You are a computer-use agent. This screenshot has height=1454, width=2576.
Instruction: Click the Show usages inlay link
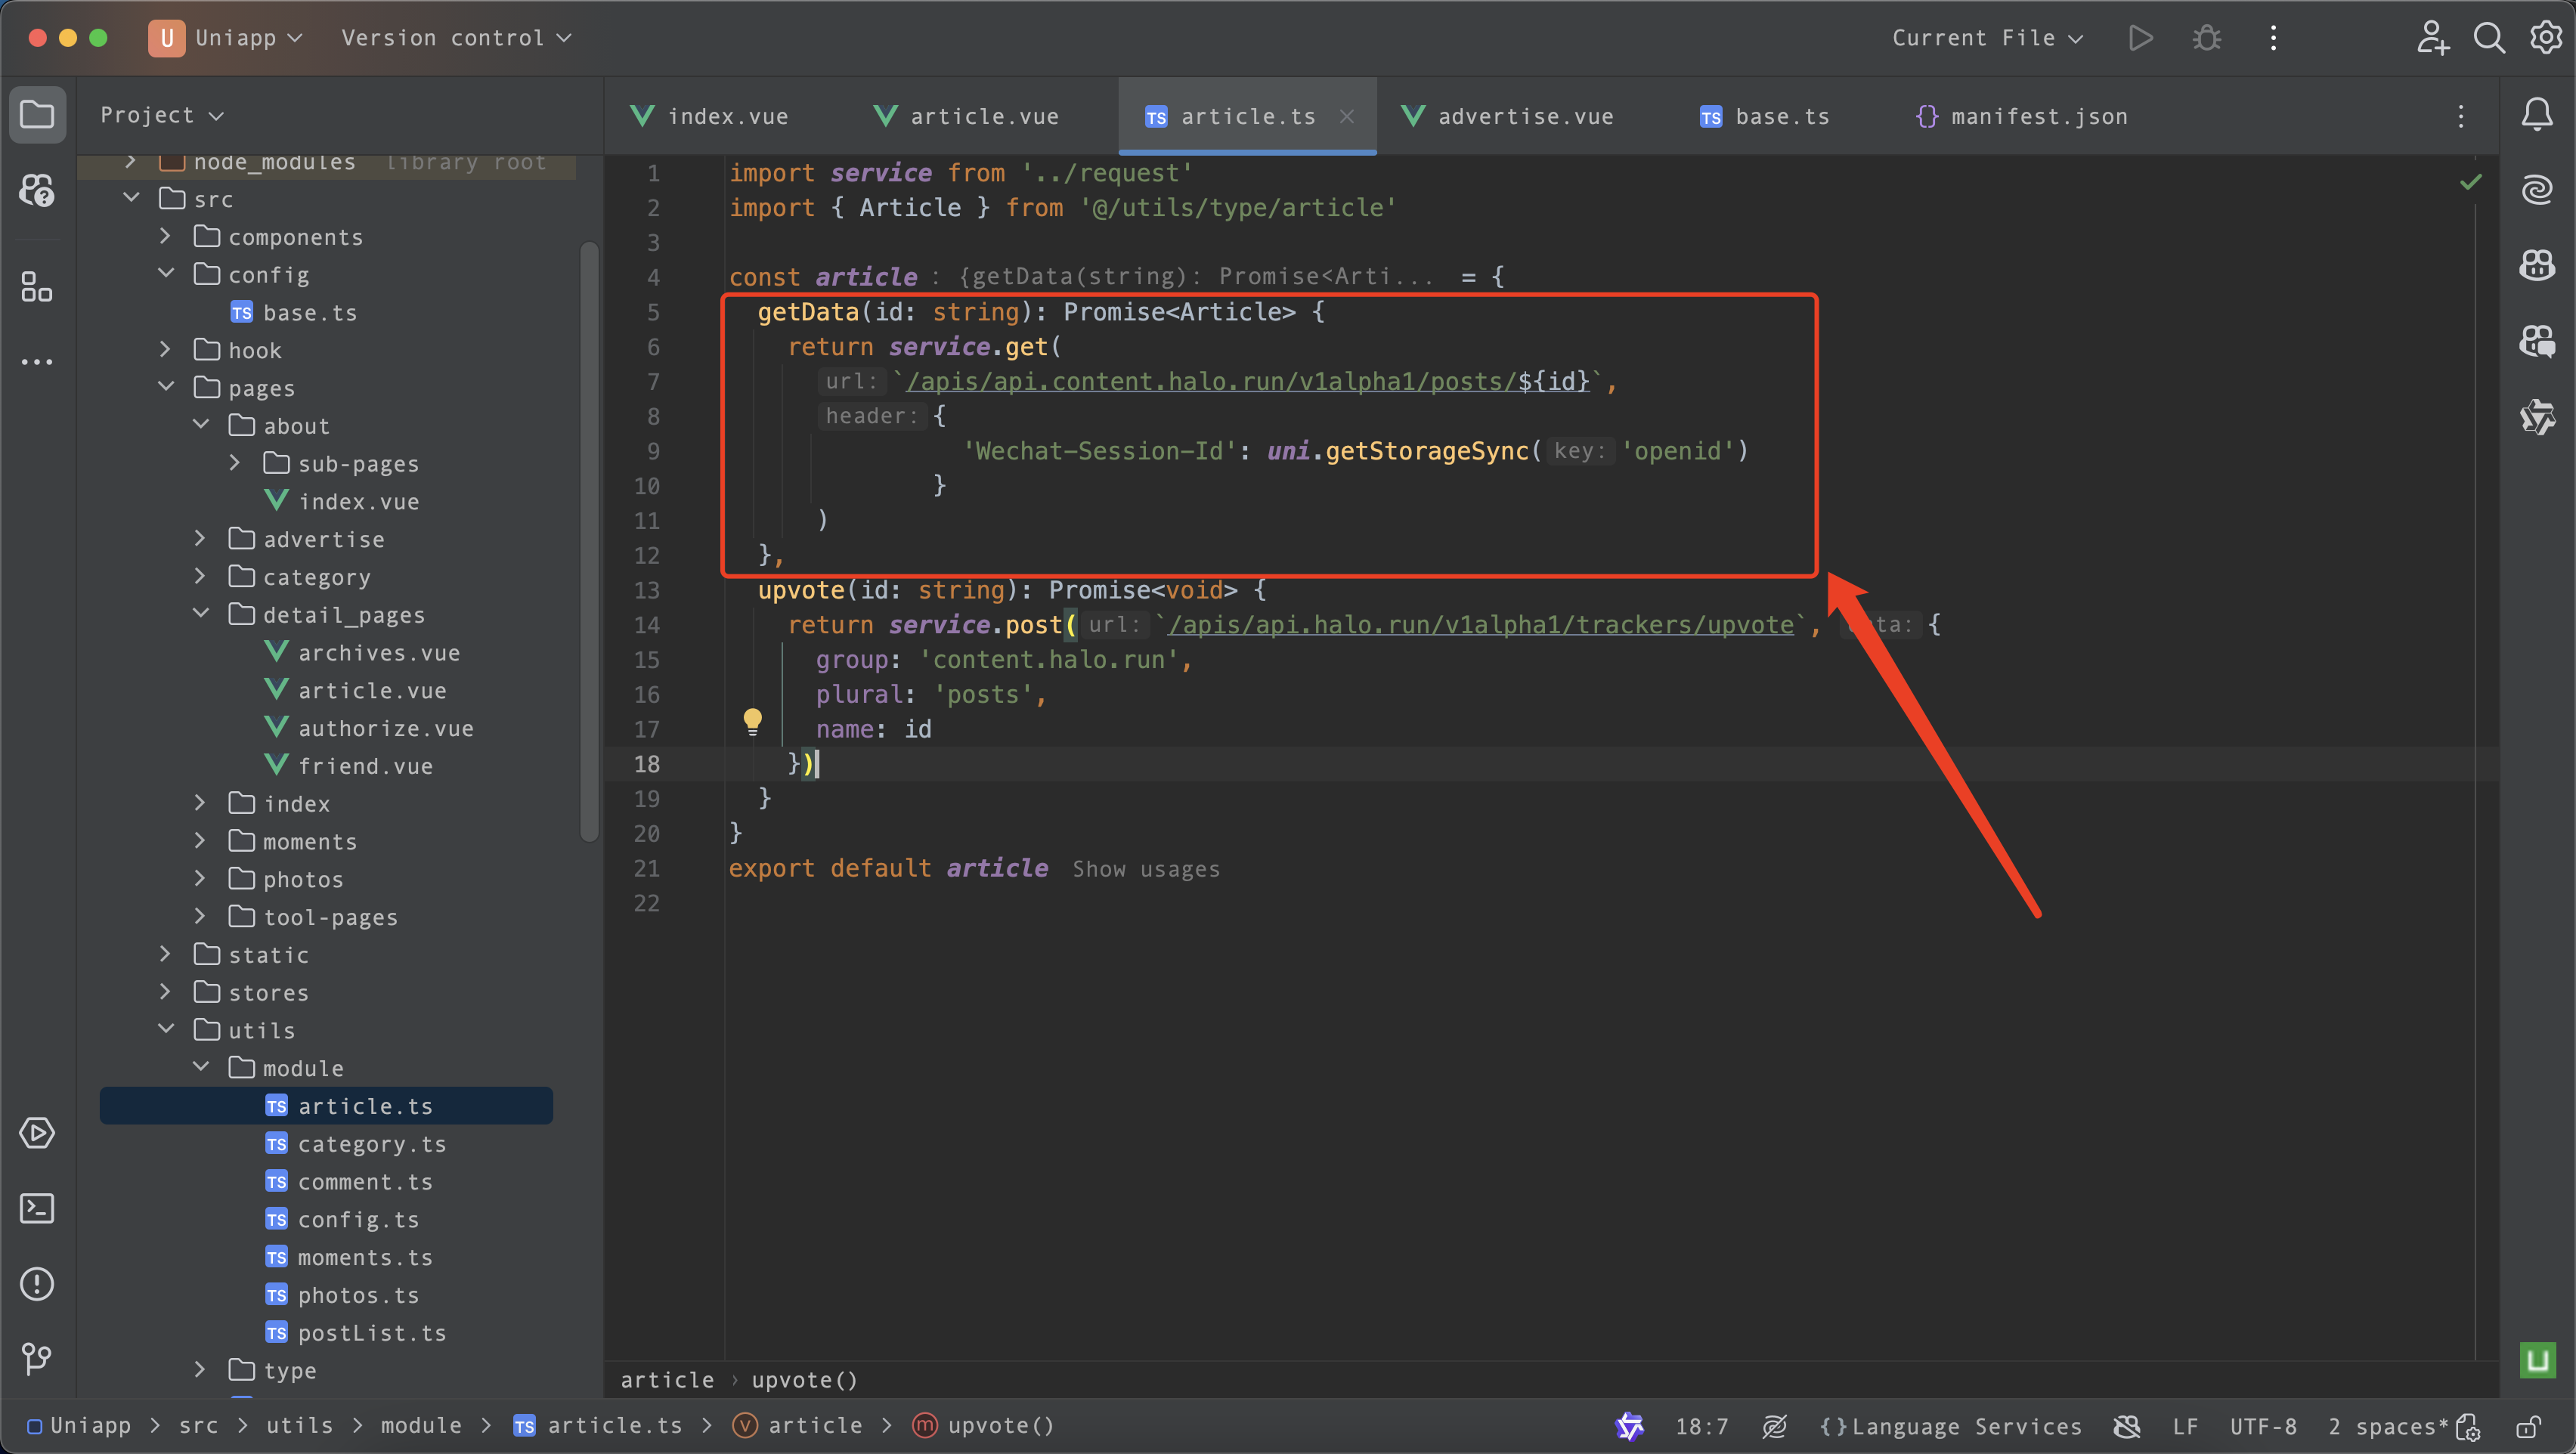1146,869
